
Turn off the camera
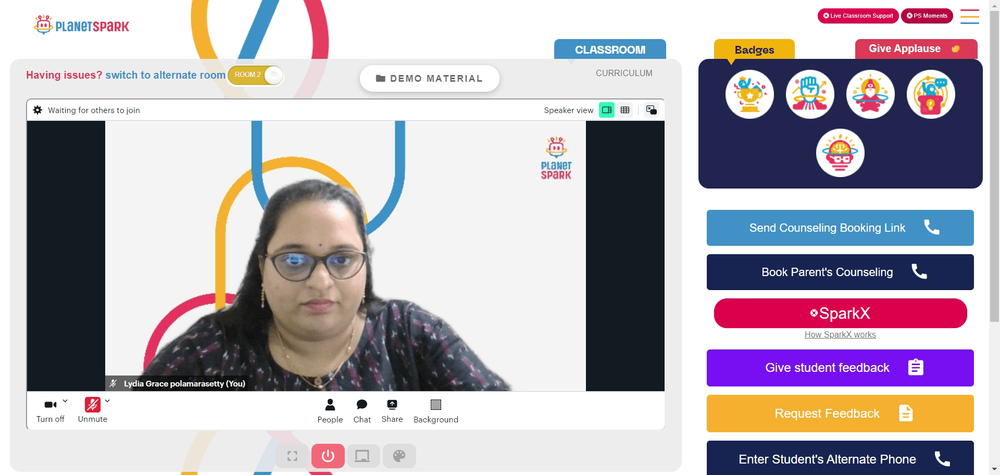pos(50,411)
